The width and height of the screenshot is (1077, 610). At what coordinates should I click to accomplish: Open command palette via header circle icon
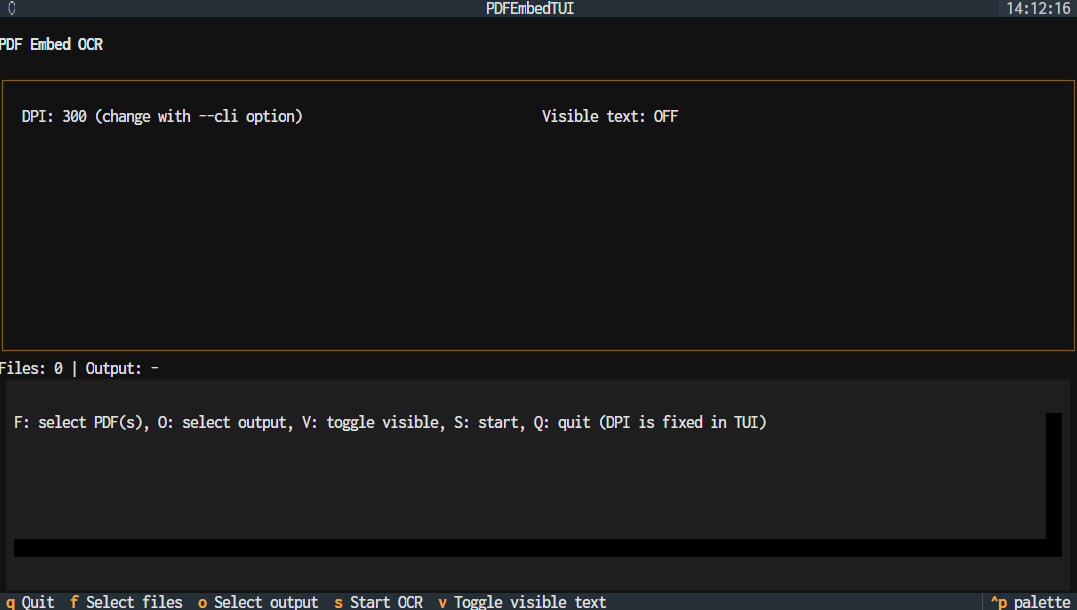[x=12, y=8]
